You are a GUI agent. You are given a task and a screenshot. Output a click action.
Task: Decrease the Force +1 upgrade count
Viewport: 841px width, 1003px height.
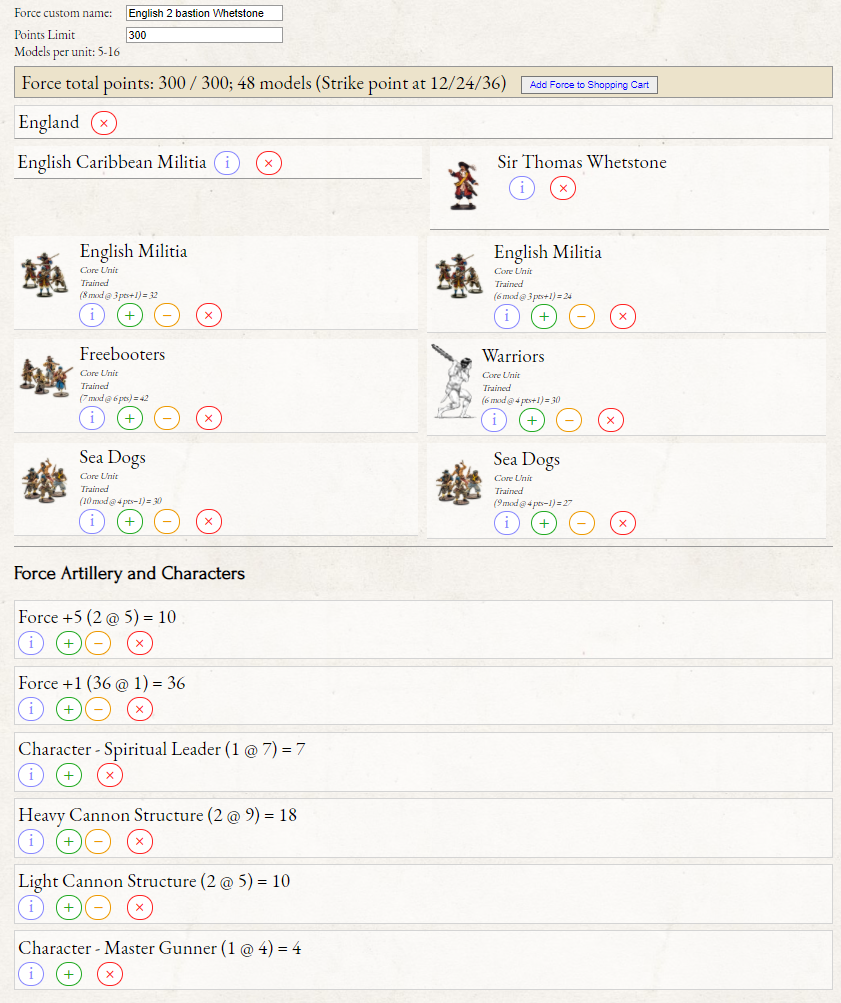click(98, 709)
